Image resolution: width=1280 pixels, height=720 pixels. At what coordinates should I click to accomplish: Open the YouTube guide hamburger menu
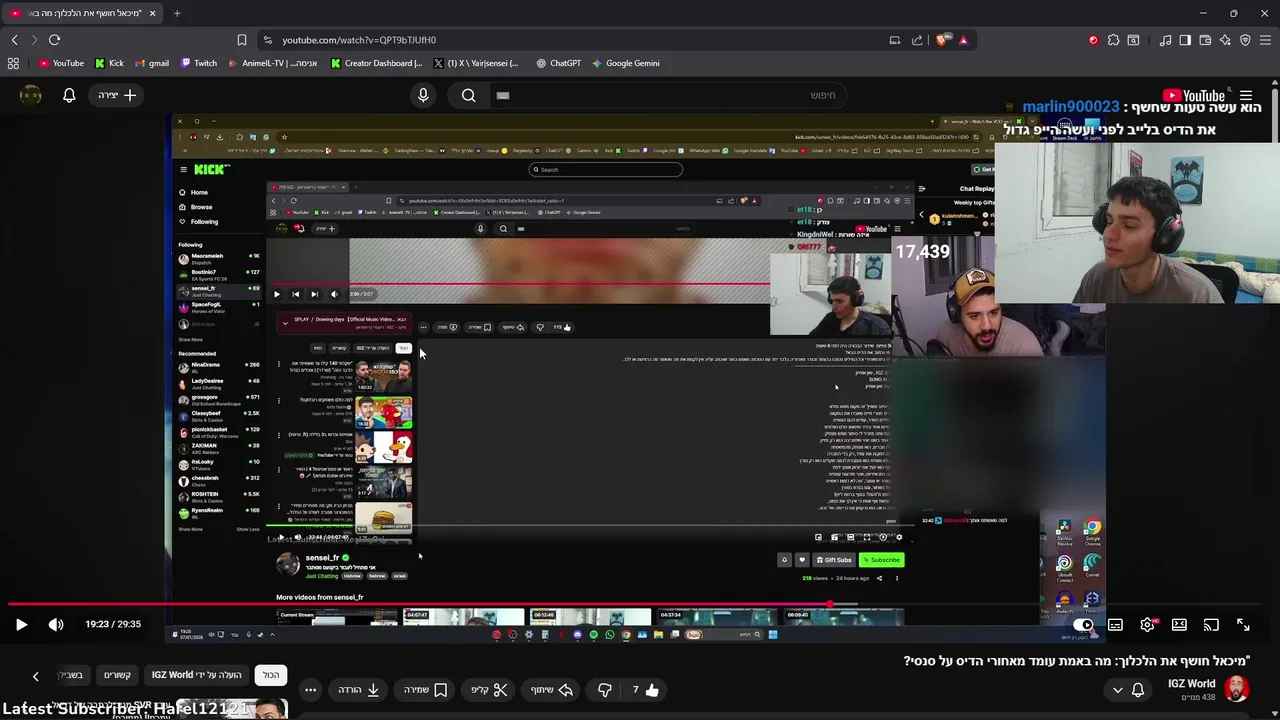[1246, 96]
